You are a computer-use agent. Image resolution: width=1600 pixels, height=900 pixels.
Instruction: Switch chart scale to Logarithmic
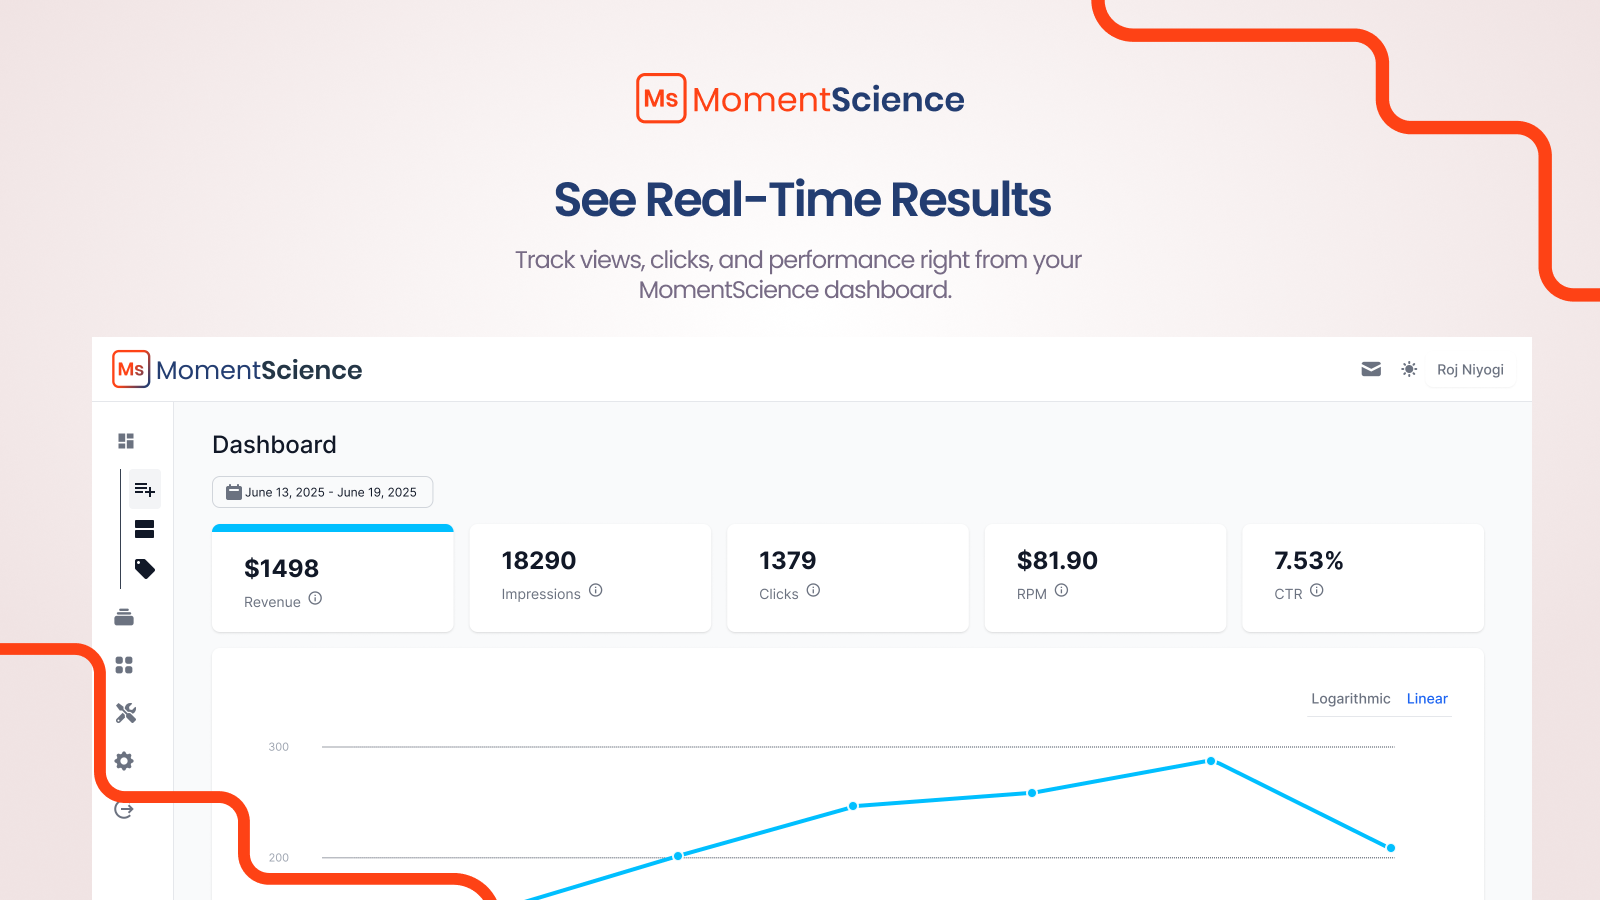click(1350, 699)
